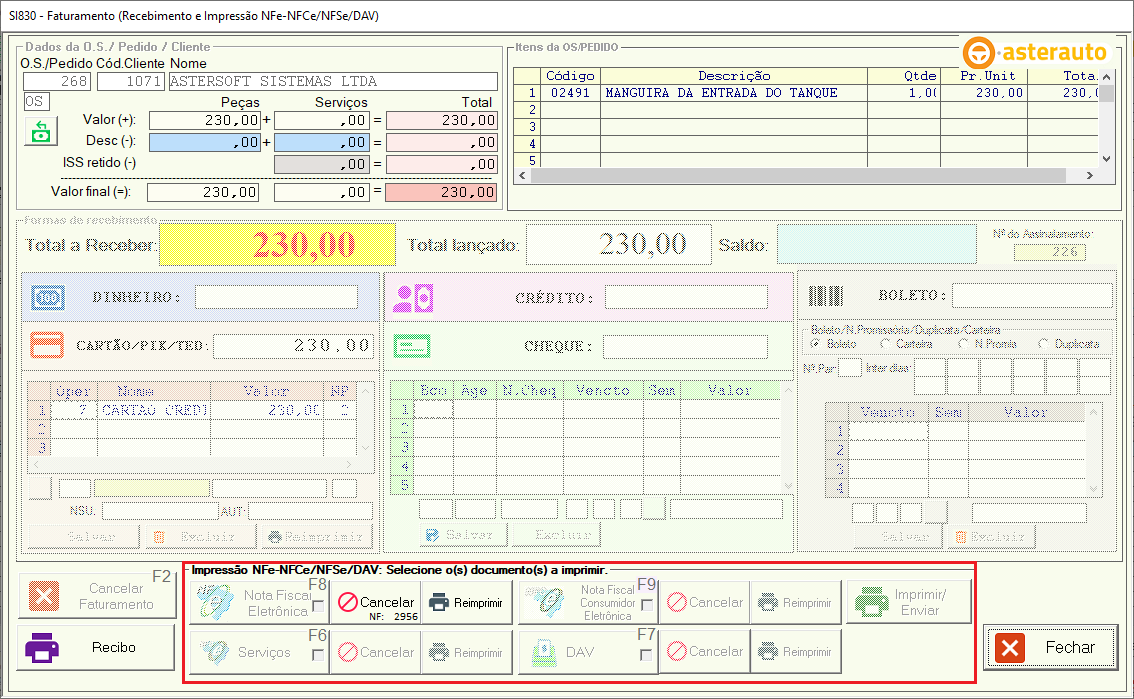Close the window with the Fechar button
This screenshot has width=1134, height=699.
click(x=1050, y=648)
